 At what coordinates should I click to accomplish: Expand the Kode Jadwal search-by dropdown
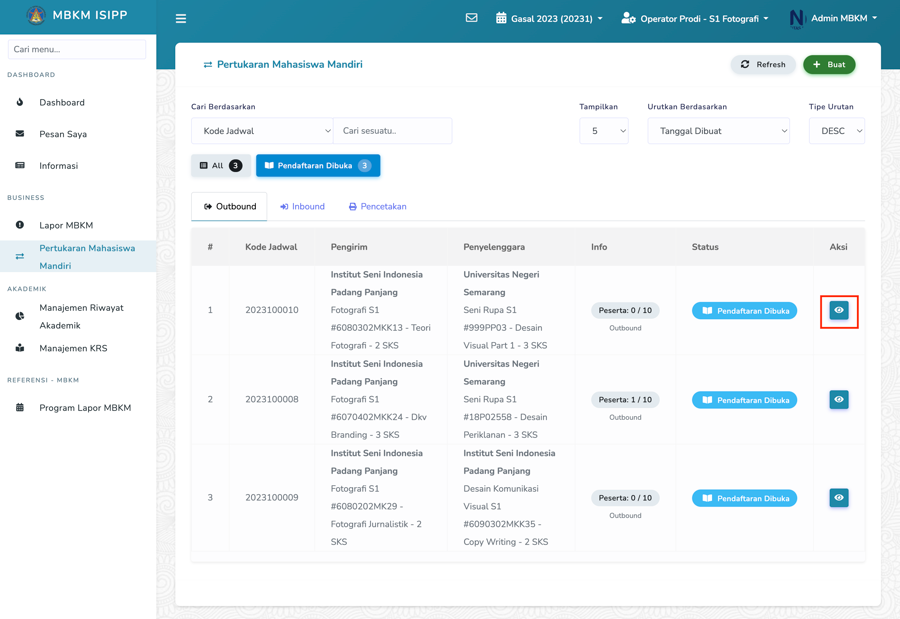262,131
